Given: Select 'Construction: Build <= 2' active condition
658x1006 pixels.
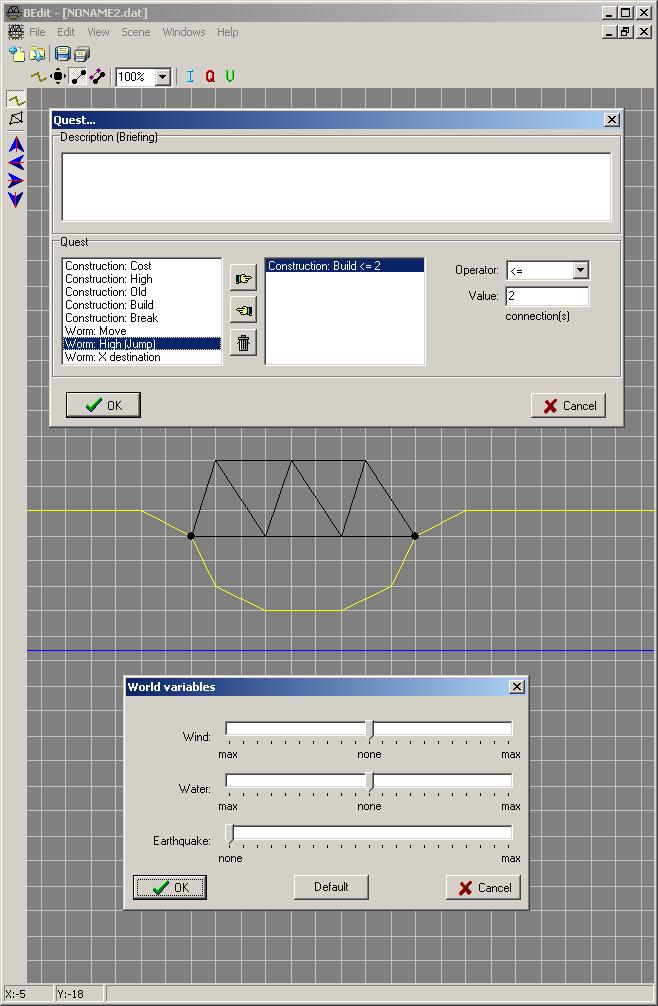Looking at the screenshot, I should [x=345, y=266].
